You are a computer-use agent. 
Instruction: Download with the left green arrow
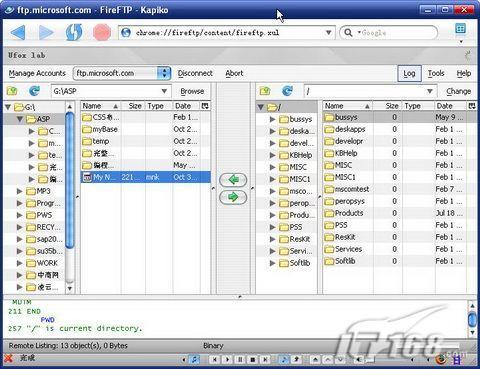tap(233, 180)
